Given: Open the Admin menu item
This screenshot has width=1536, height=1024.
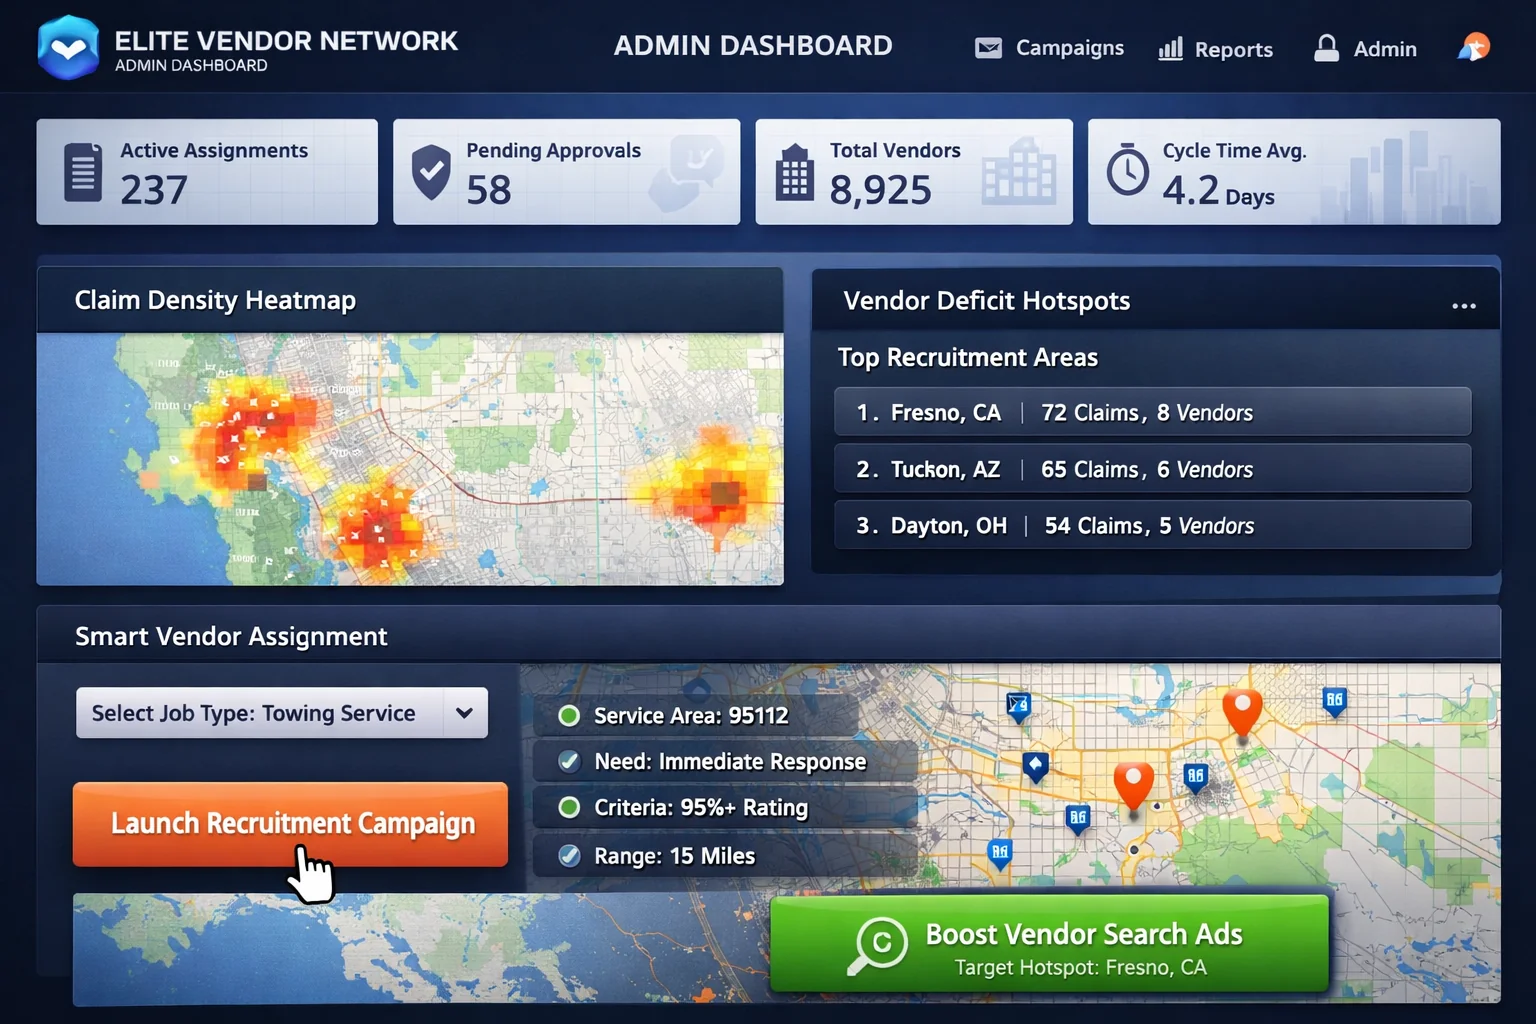Looking at the screenshot, I should 1365,48.
